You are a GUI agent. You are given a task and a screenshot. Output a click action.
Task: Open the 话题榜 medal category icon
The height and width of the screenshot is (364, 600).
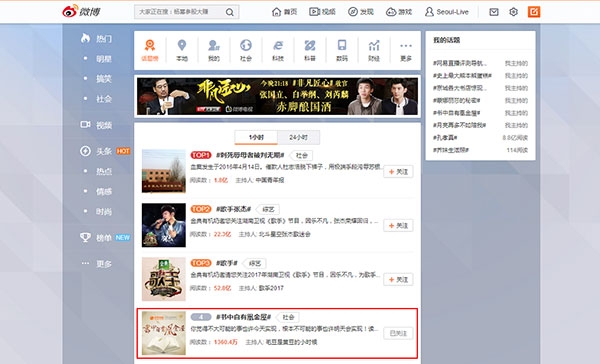[150, 46]
